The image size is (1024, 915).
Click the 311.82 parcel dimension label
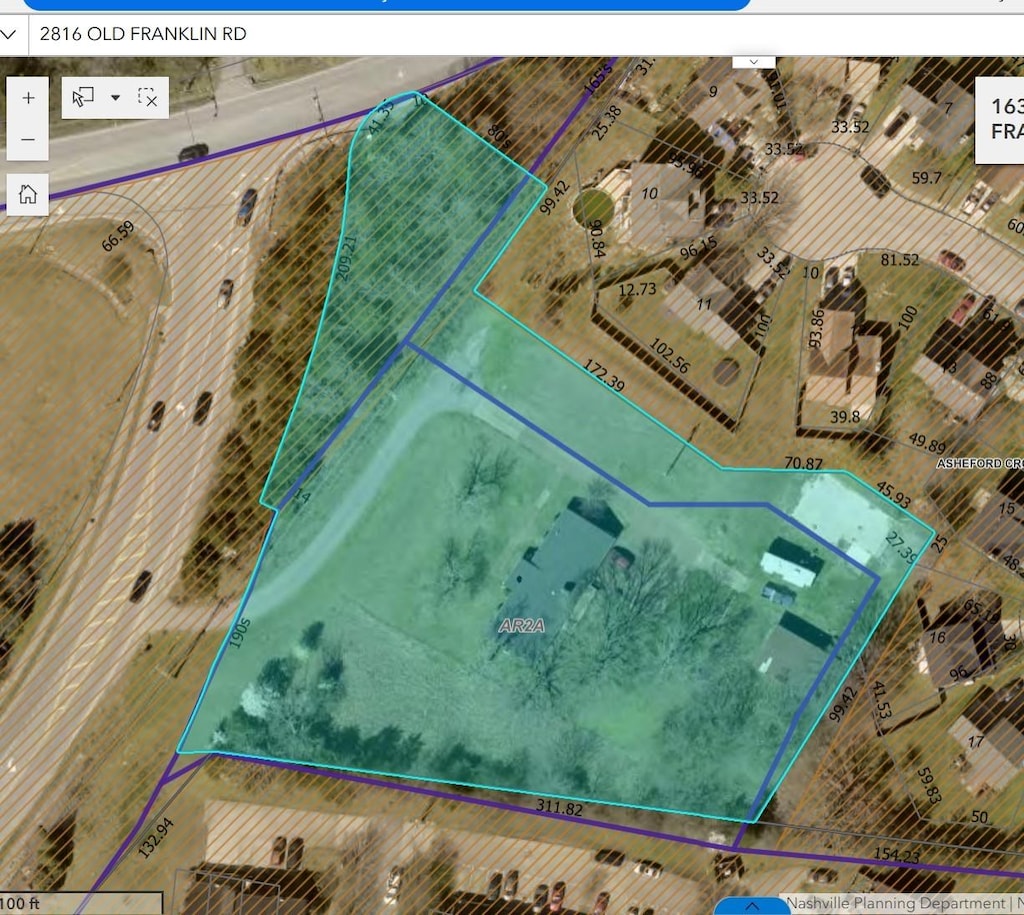point(559,807)
